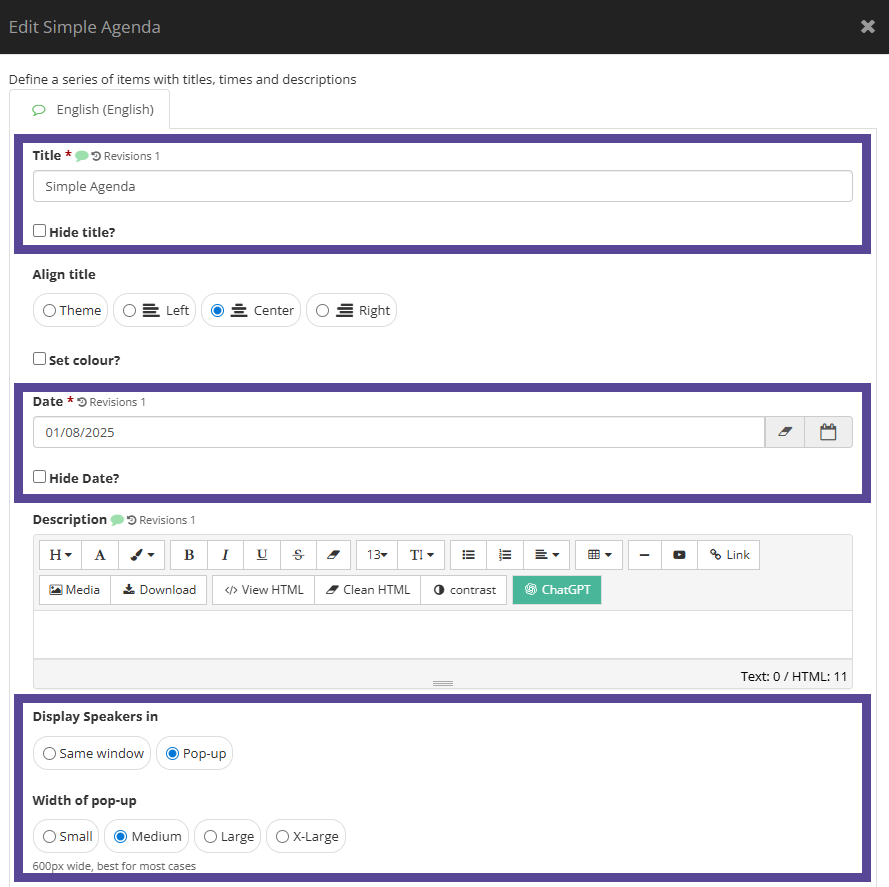Apply italic formatting in Description toolbar

coord(225,555)
